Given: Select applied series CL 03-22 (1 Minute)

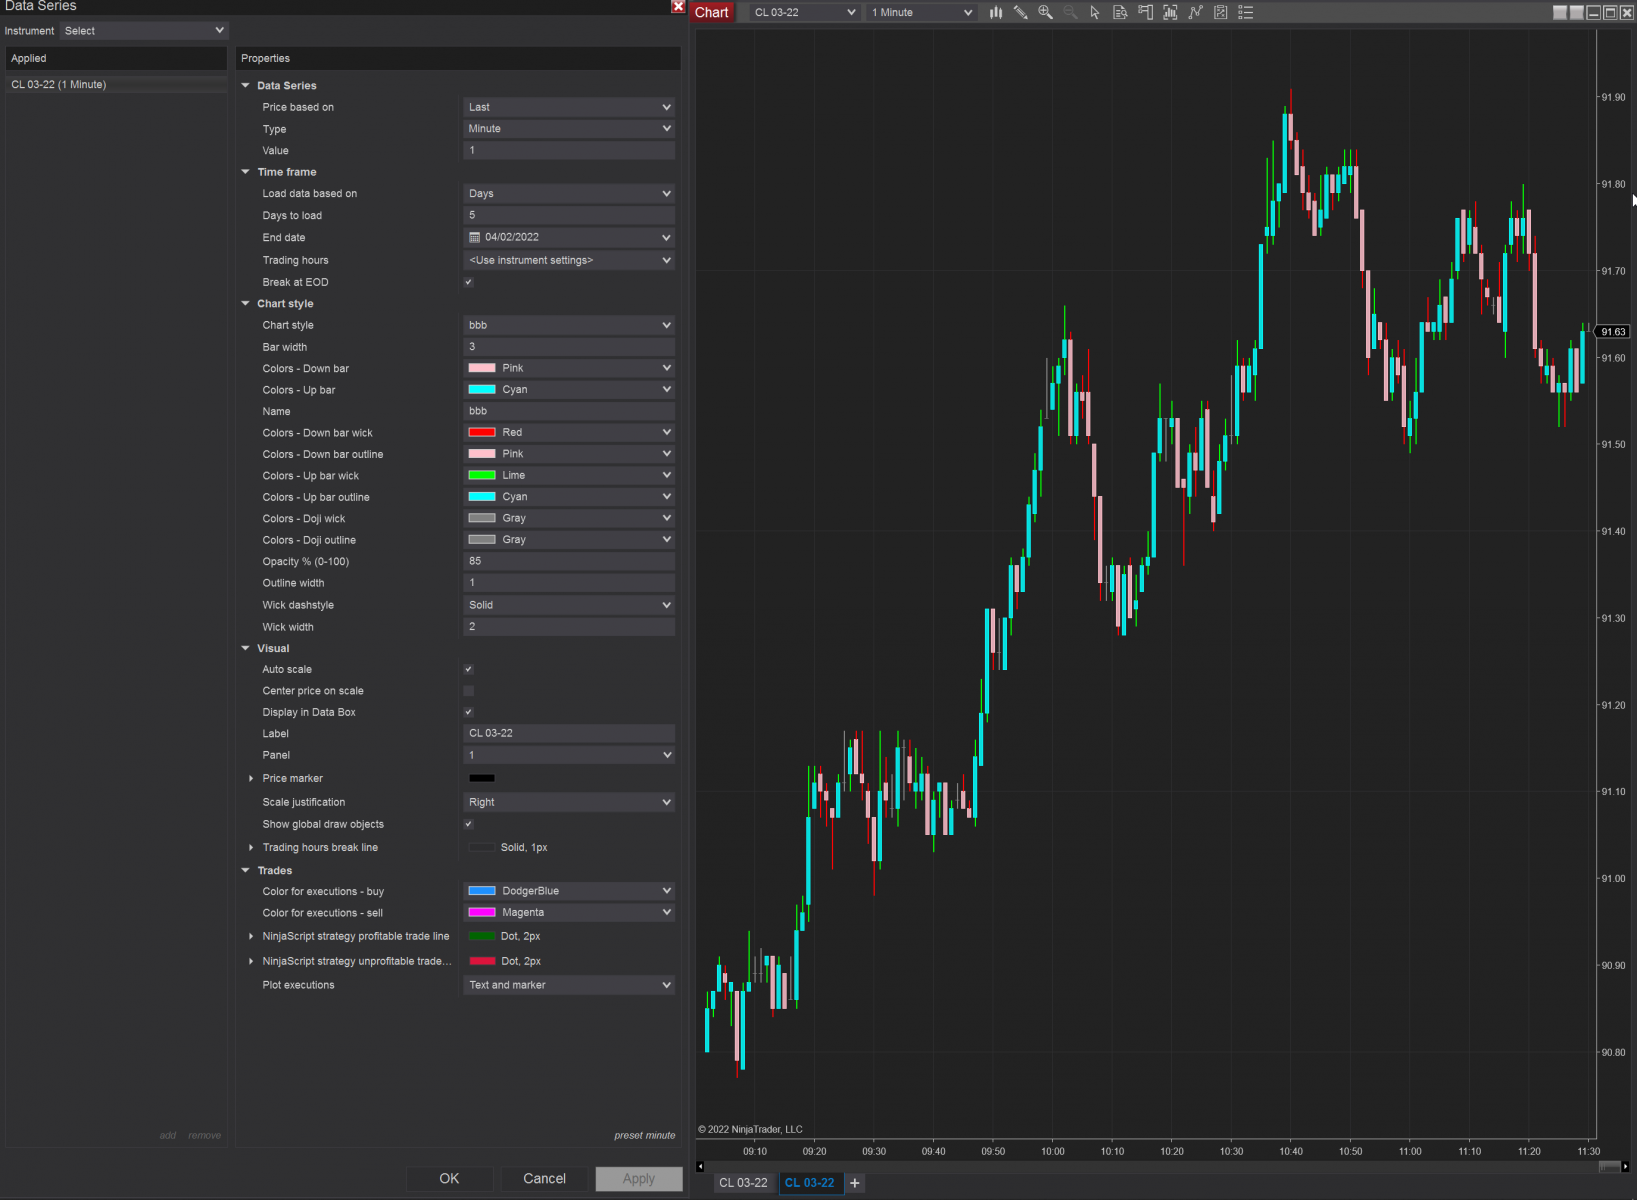Looking at the screenshot, I should 117,85.
